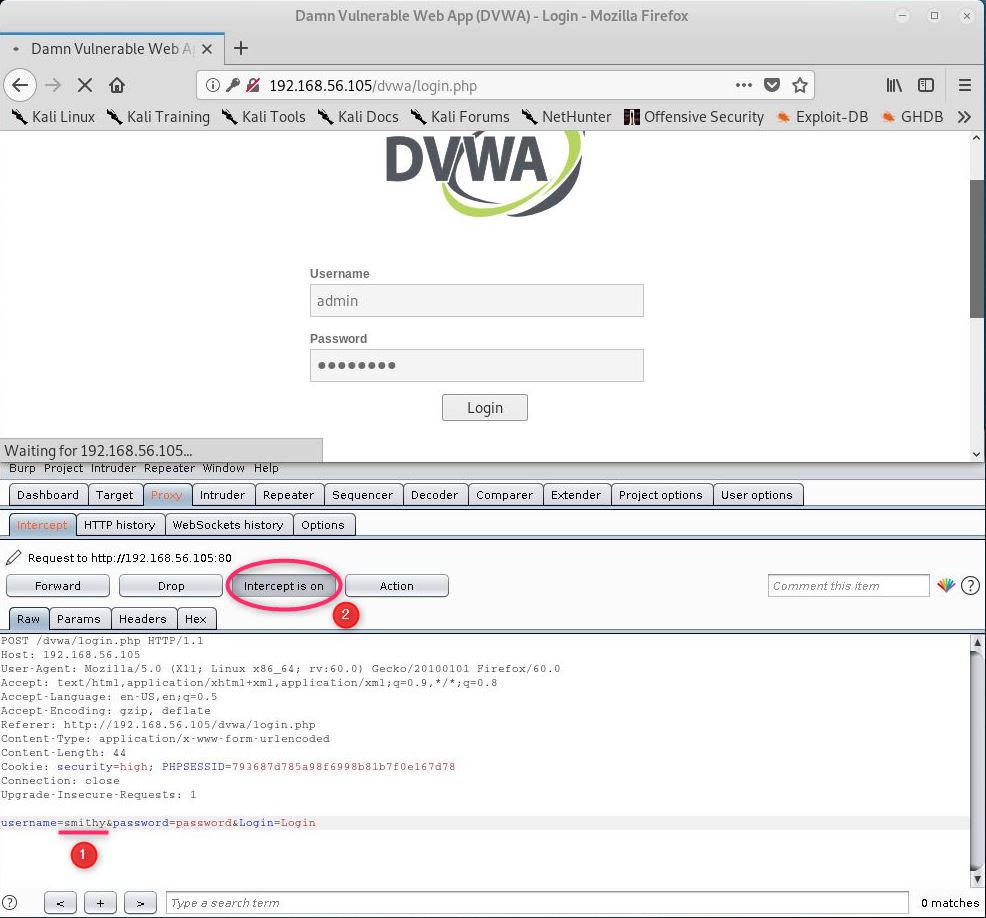Click the help icon beside comment field
Screen dimensions: 986x918
pyautogui.click(x=970, y=585)
